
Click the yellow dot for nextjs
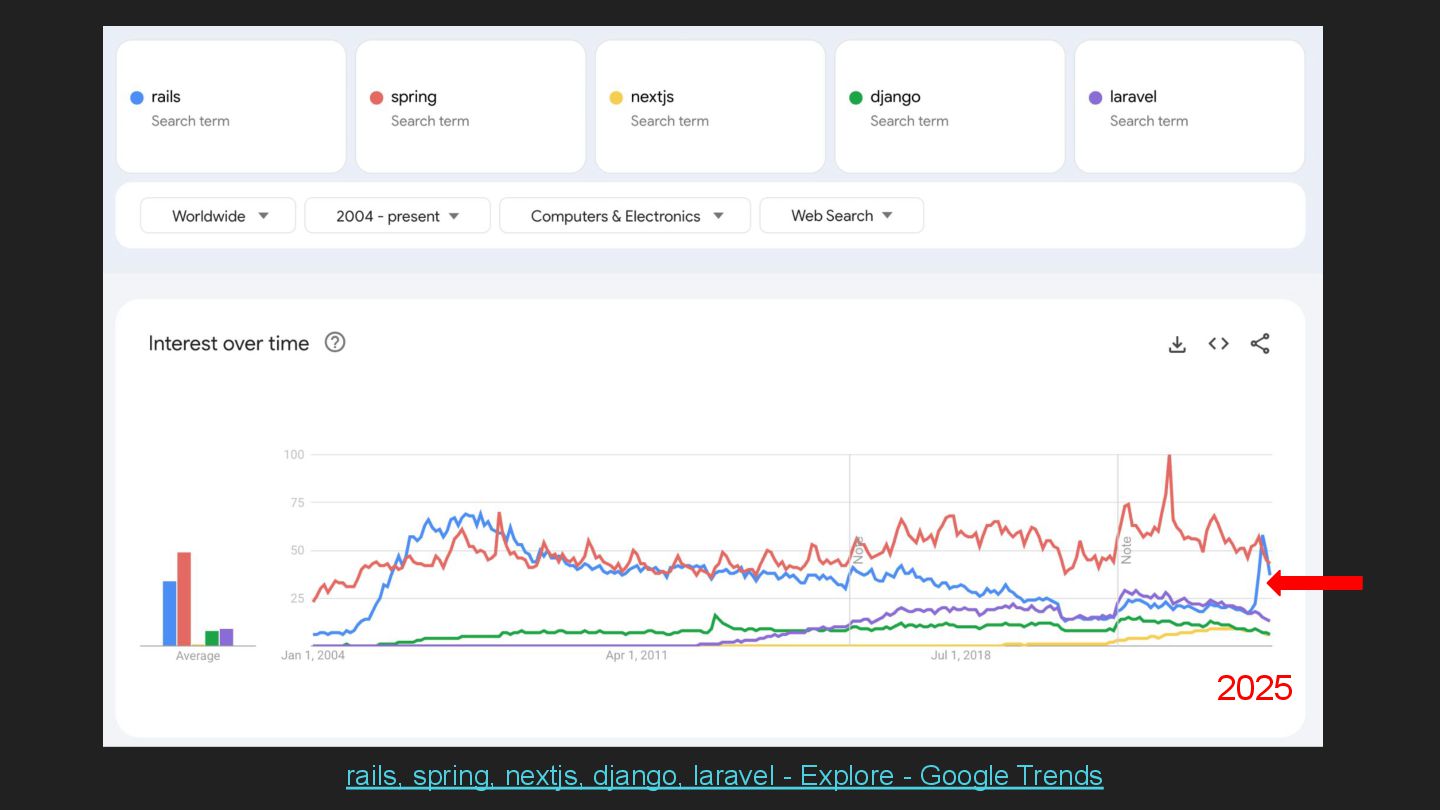point(616,98)
